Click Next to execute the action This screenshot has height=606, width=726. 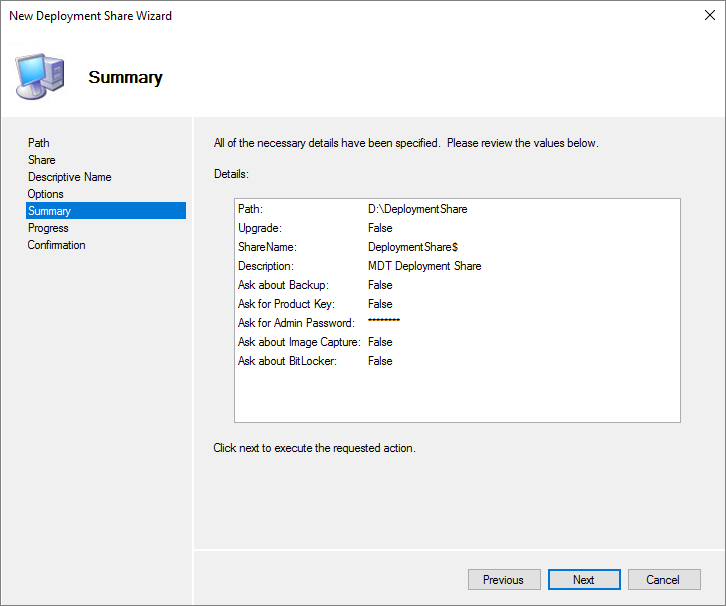584,580
